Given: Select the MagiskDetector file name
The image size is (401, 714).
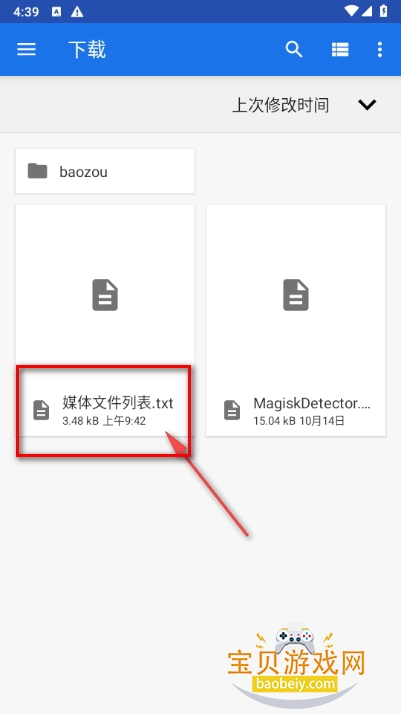Looking at the screenshot, I should coord(312,403).
